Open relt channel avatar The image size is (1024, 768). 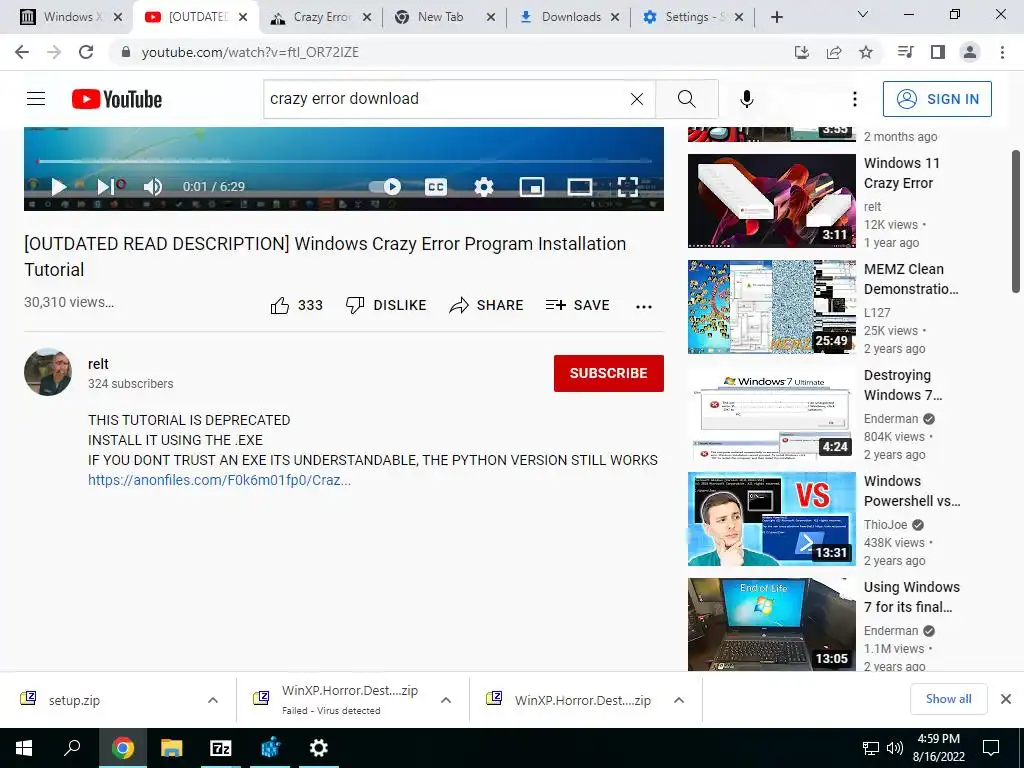[48, 372]
